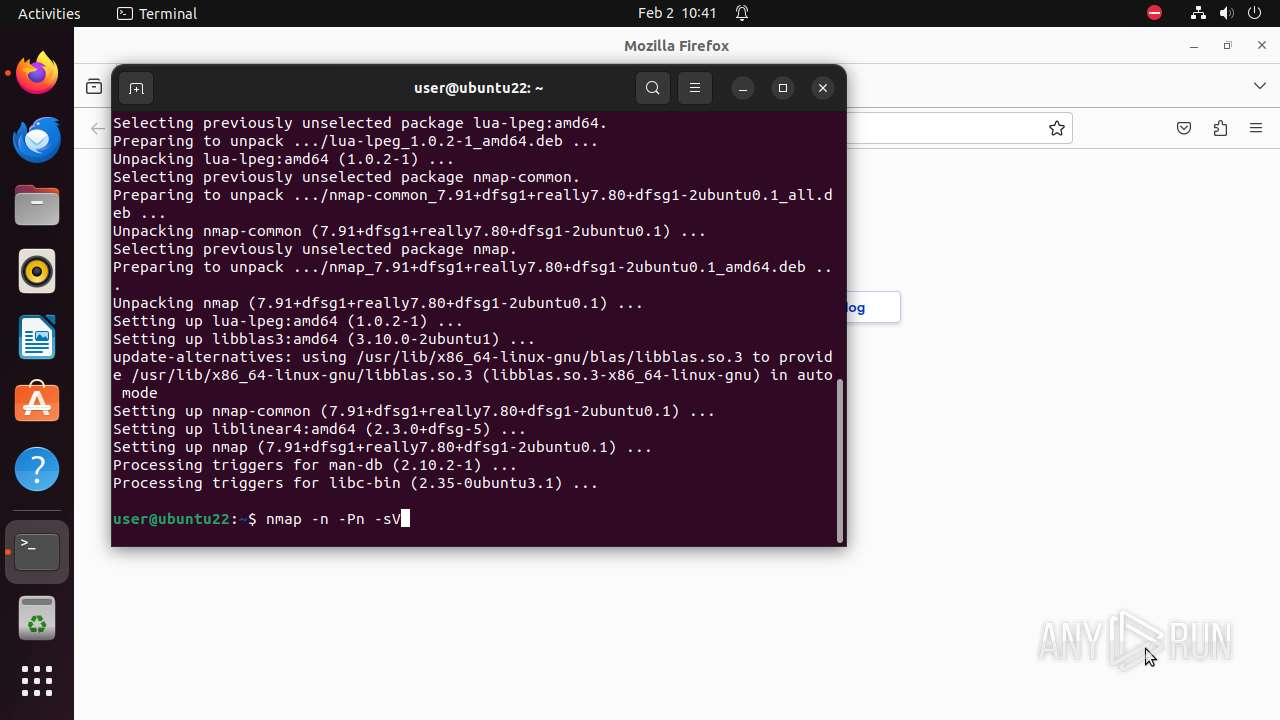Click the 'Mozilla Firefox' window title text
Screen dimensions: 1280x720
[x=676, y=46]
